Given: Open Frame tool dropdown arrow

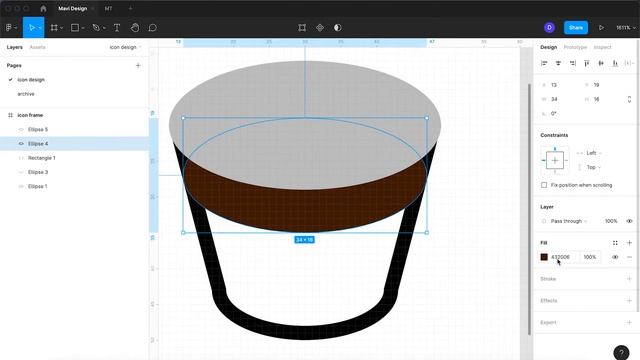Looking at the screenshot, I should [x=62, y=28].
